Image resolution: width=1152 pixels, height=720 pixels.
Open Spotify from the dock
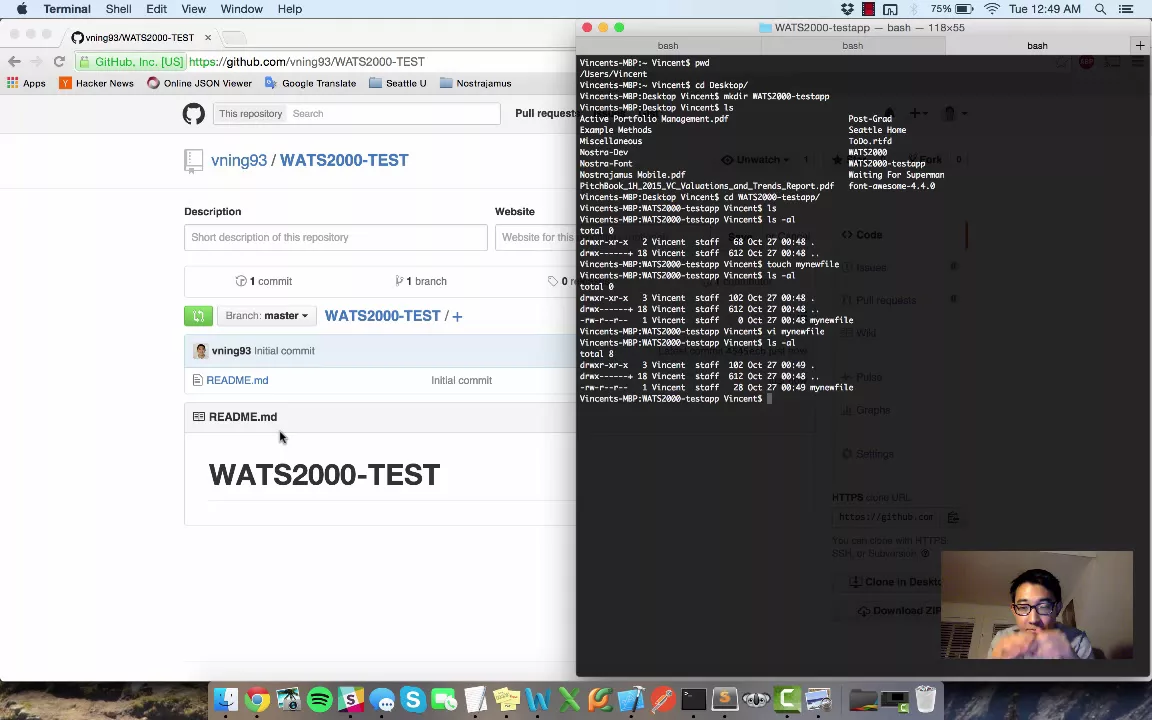point(320,699)
